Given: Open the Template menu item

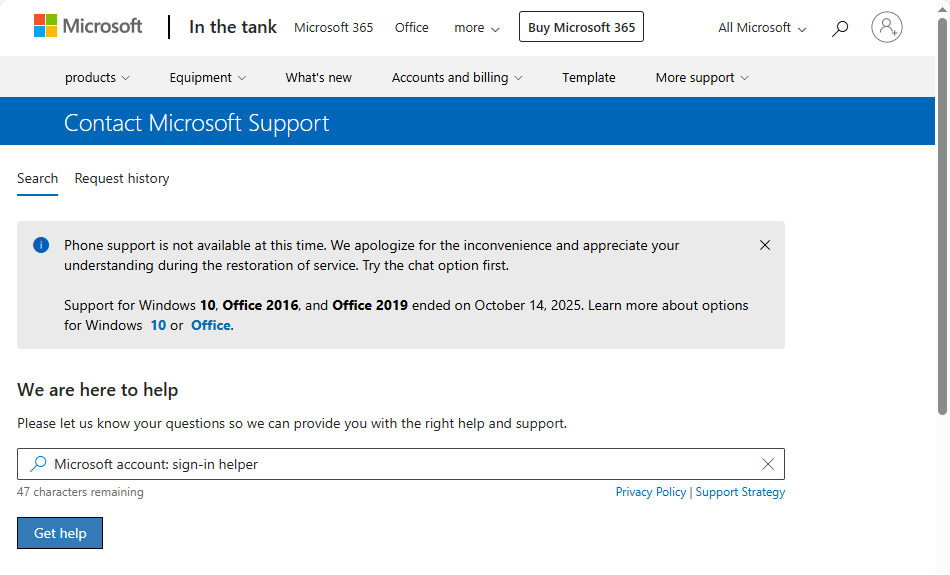Looking at the screenshot, I should 588,78.
